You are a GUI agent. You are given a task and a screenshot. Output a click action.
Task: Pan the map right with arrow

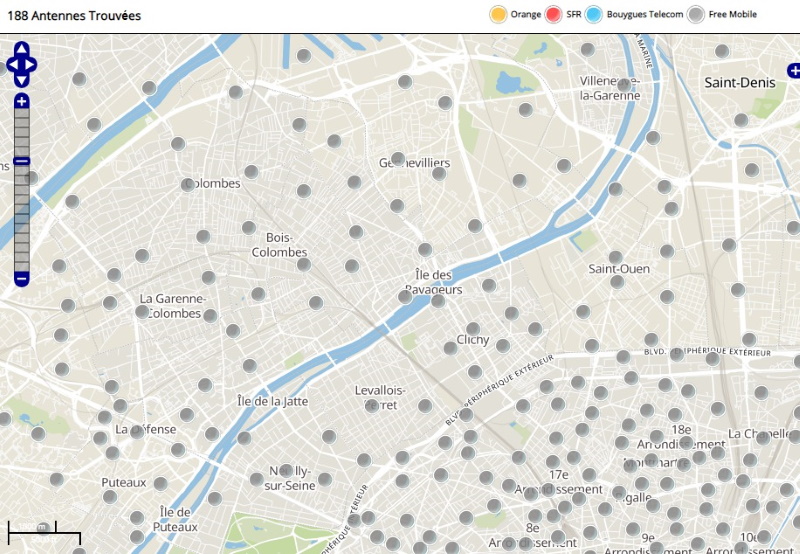33,65
